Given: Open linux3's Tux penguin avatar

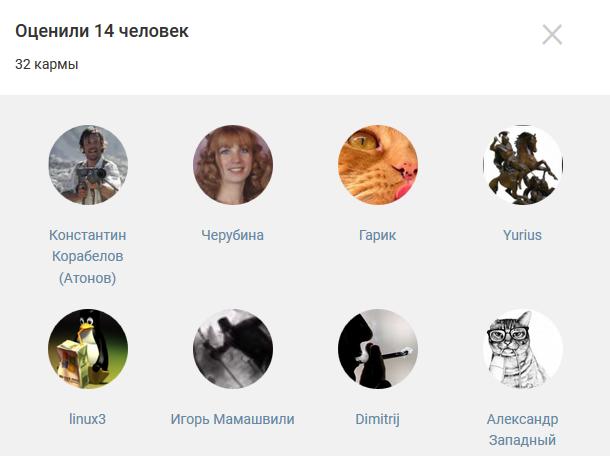Looking at the screenshot, I should point(88,349).
